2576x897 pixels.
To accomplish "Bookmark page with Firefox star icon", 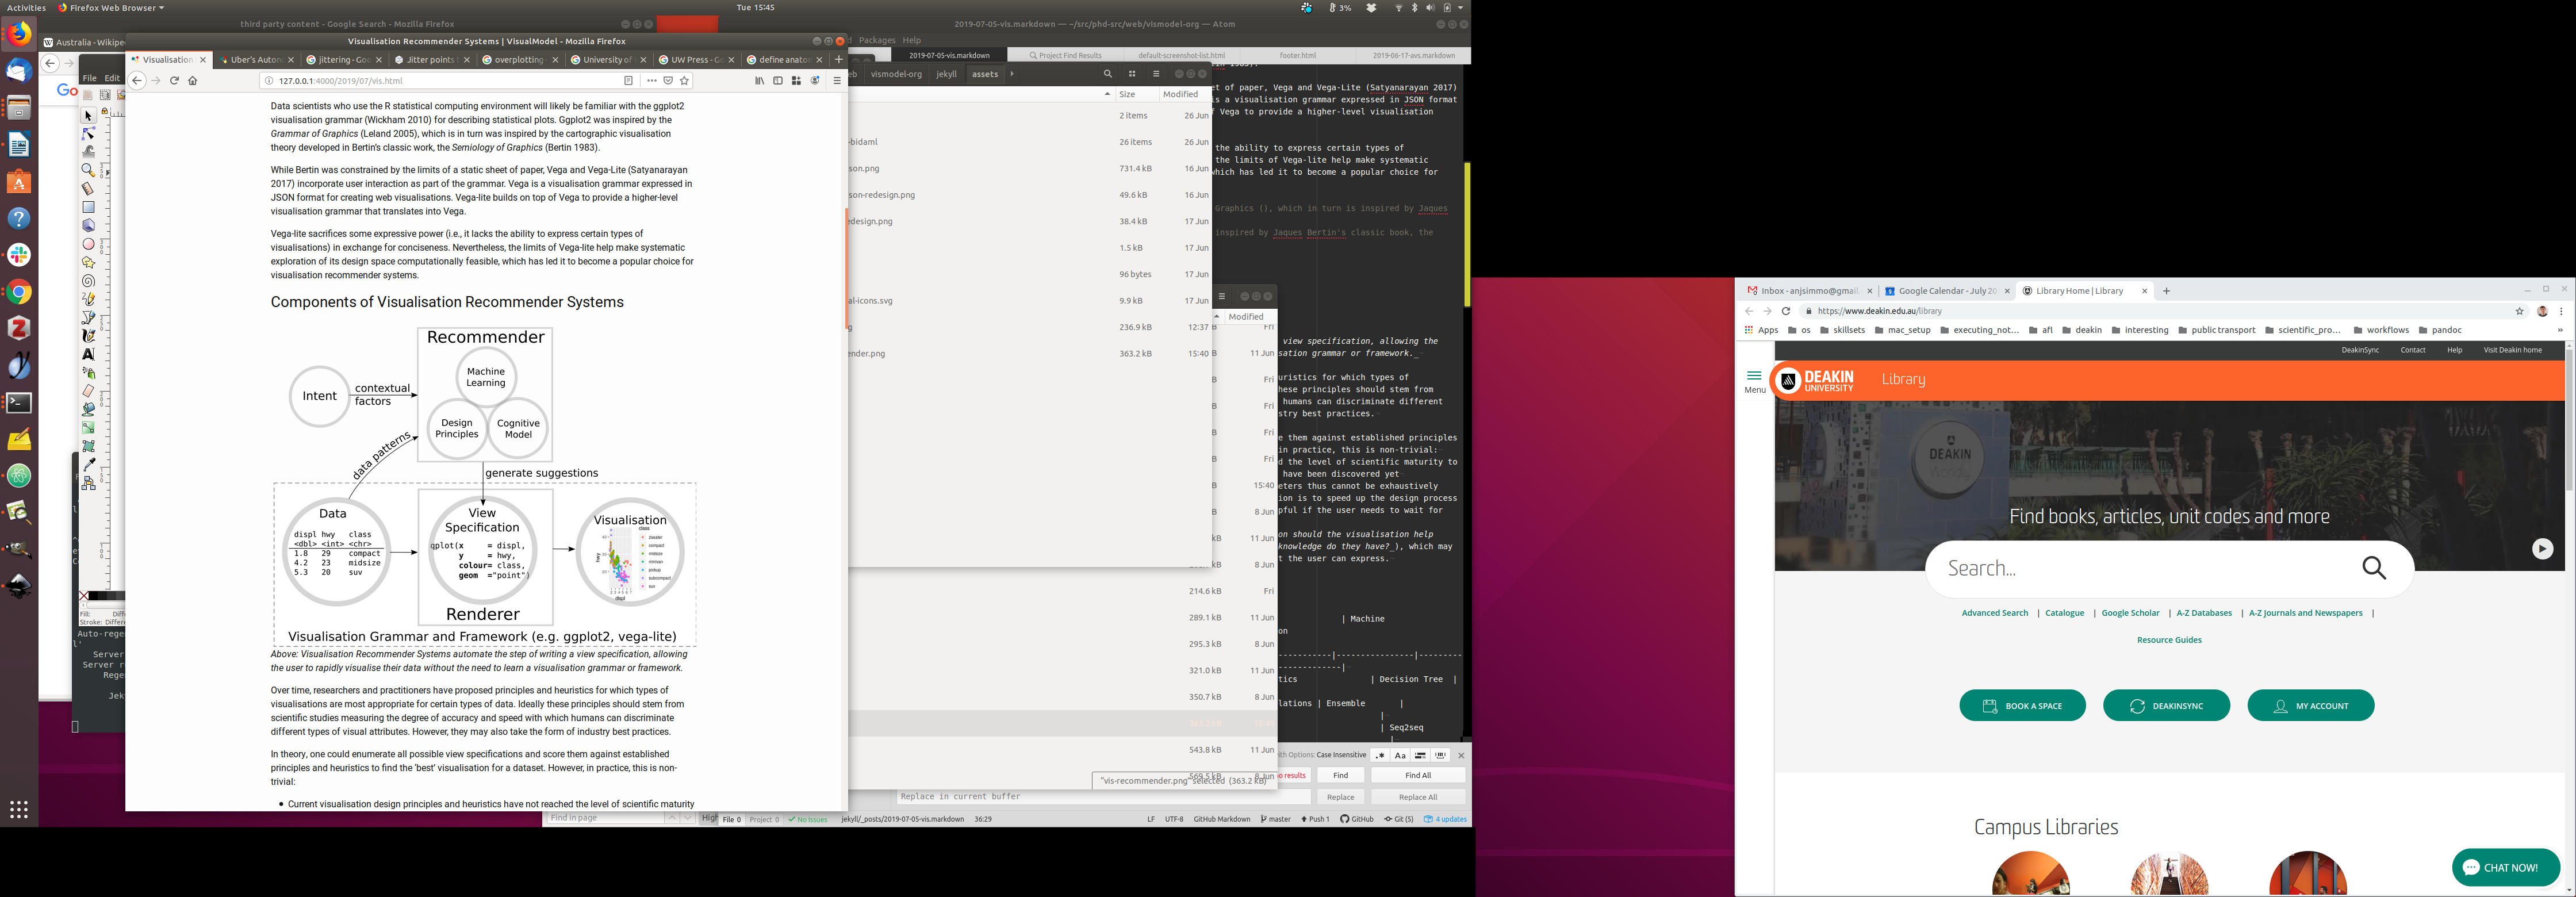I will [685, 81].
